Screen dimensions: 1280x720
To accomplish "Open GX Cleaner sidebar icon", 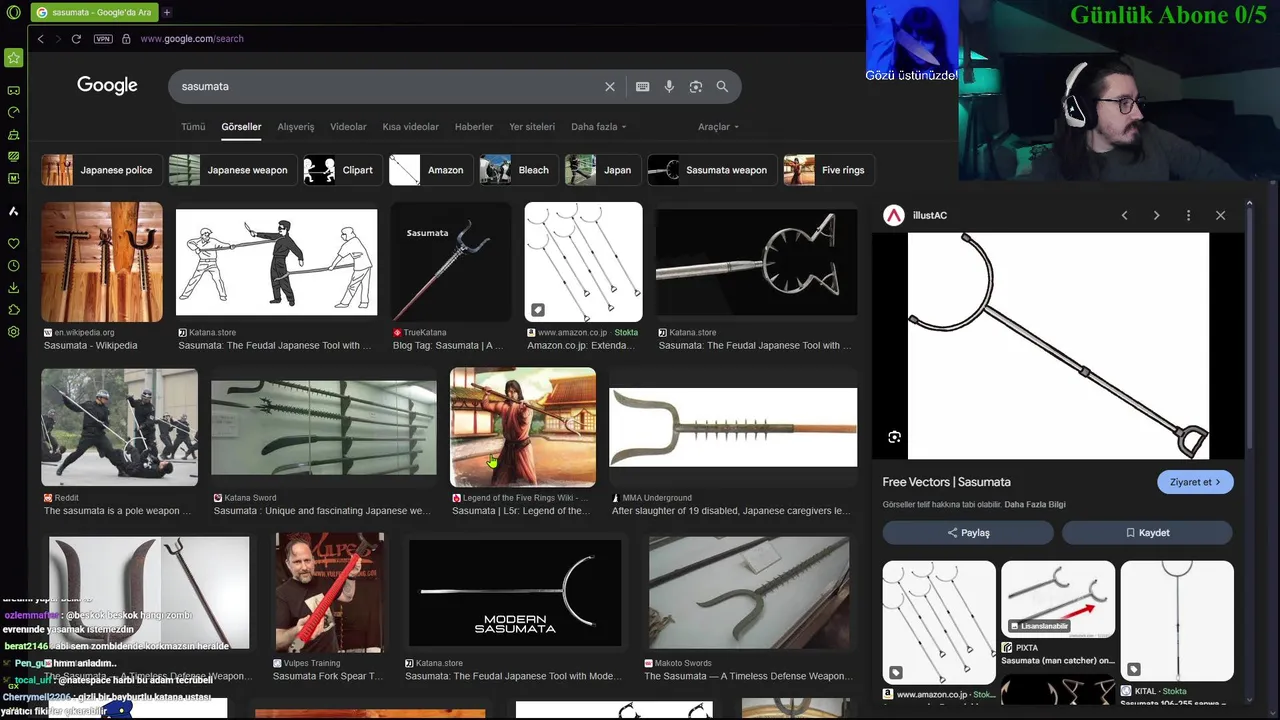I will click(x=13, y=134).
